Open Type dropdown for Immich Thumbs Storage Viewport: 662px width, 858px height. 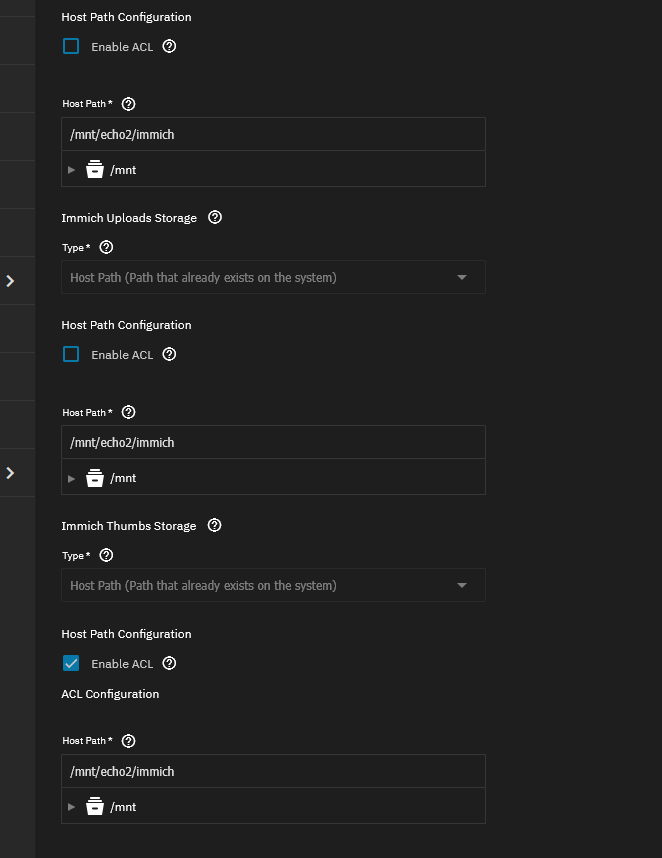point(273,585)
